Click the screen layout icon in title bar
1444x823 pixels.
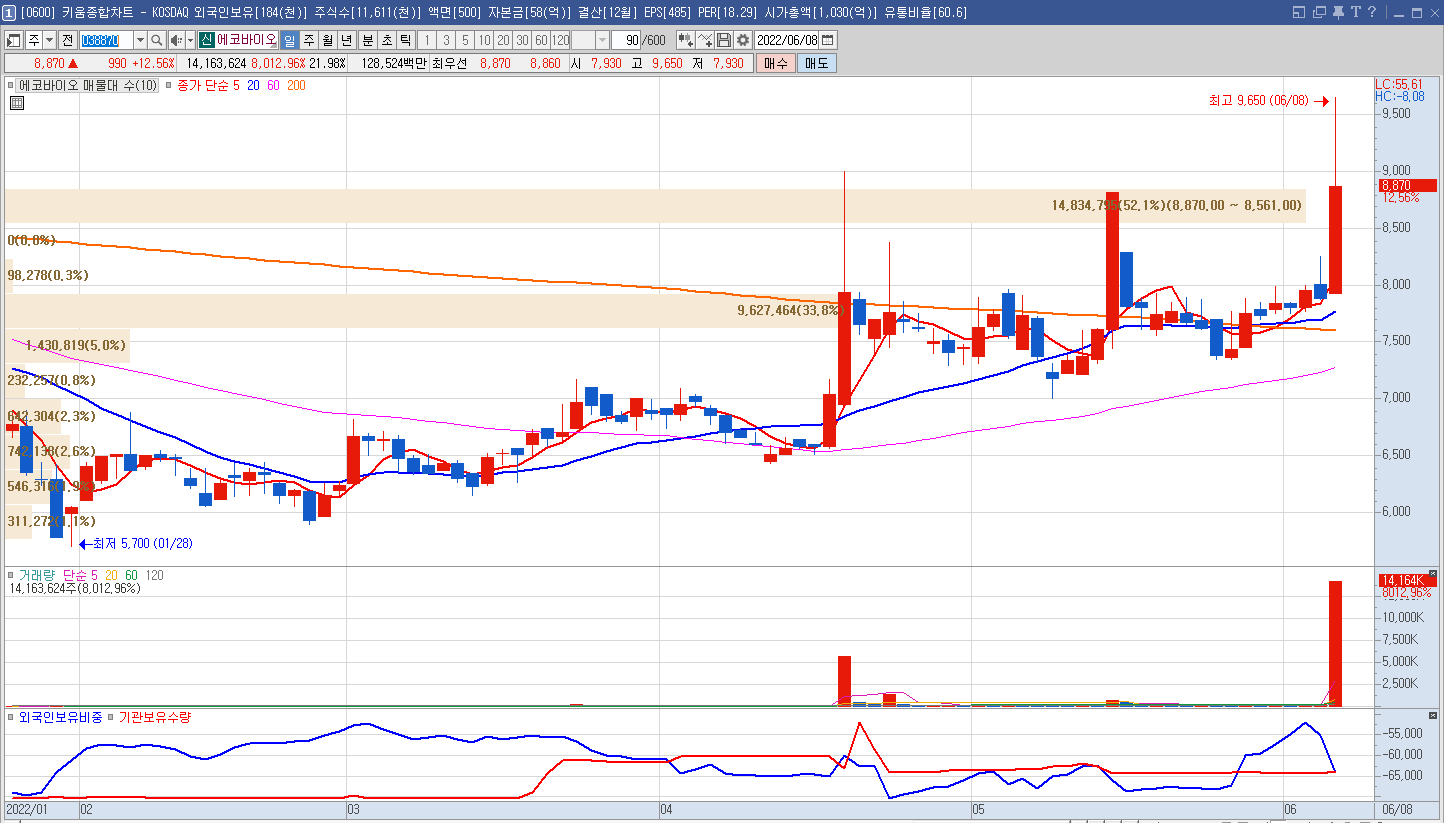click(1299, 12)
